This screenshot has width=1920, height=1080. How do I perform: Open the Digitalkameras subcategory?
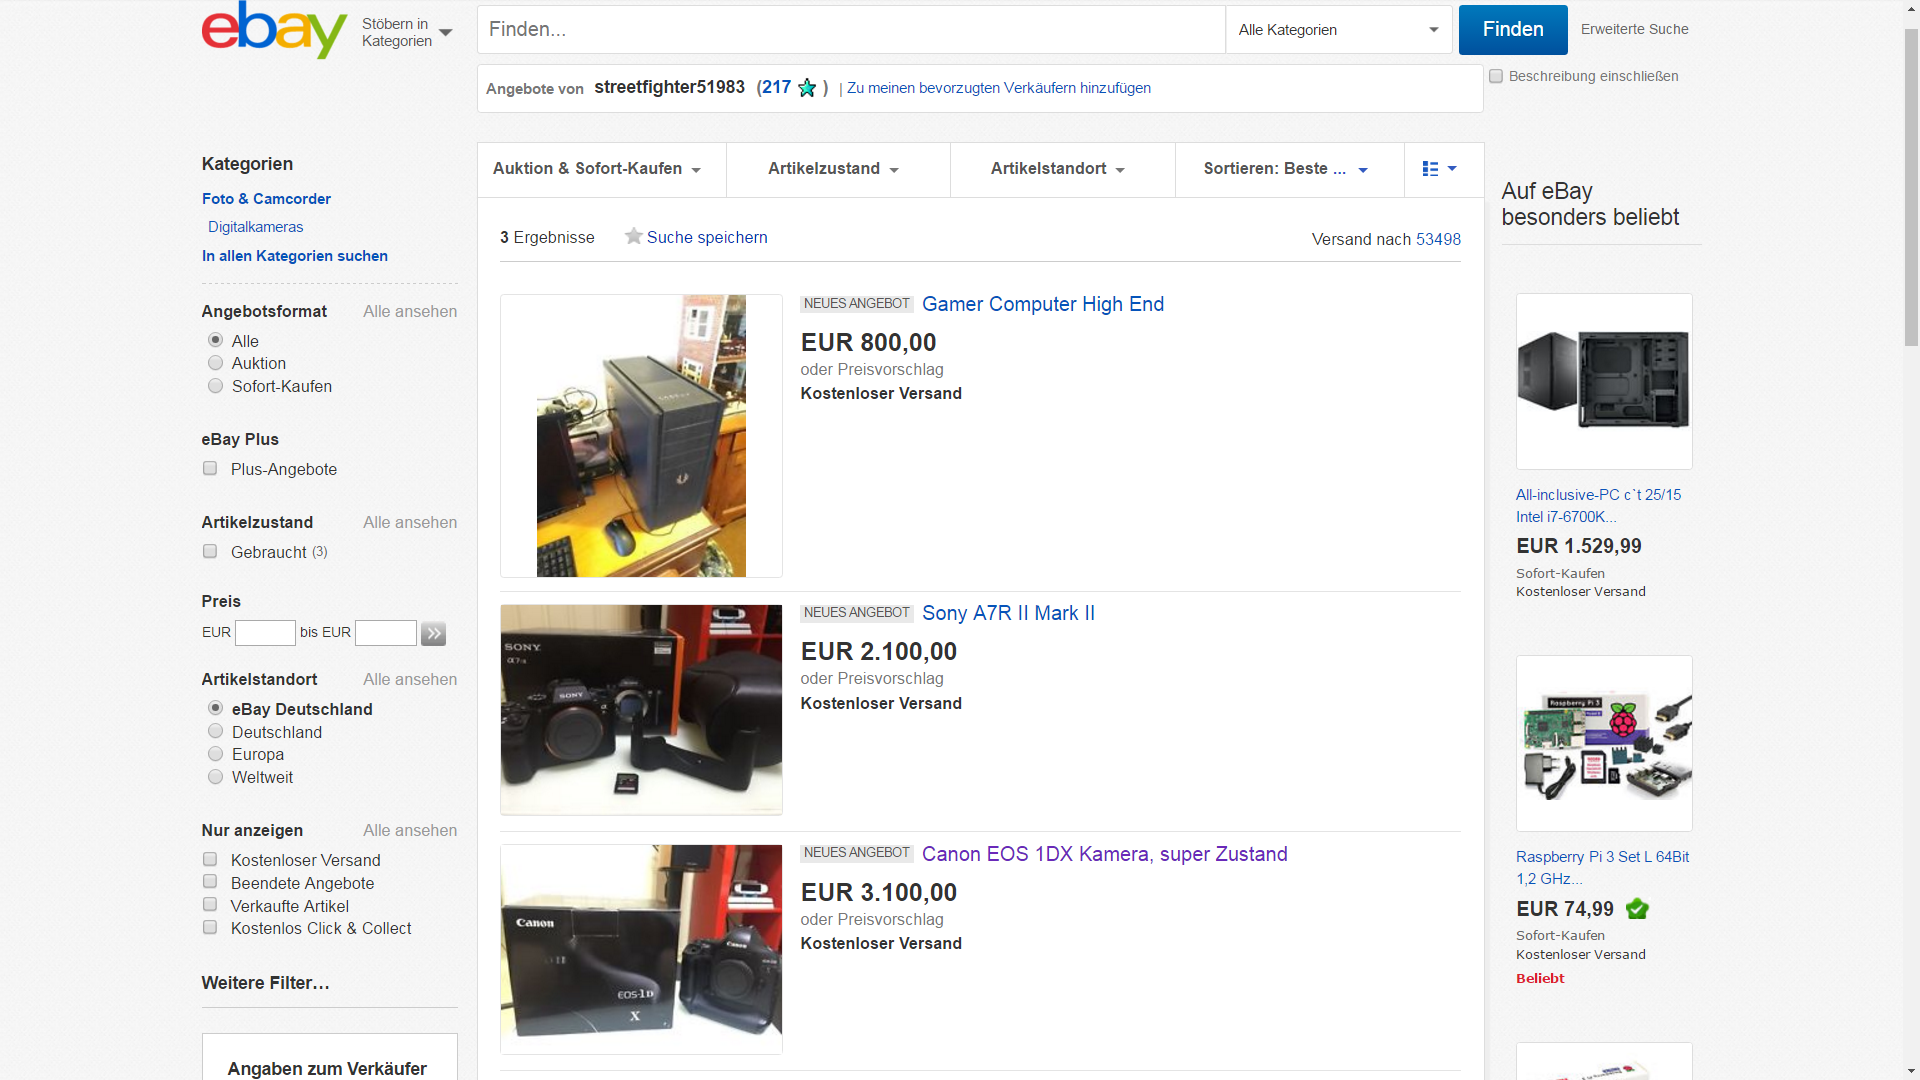tap(255, 227)
